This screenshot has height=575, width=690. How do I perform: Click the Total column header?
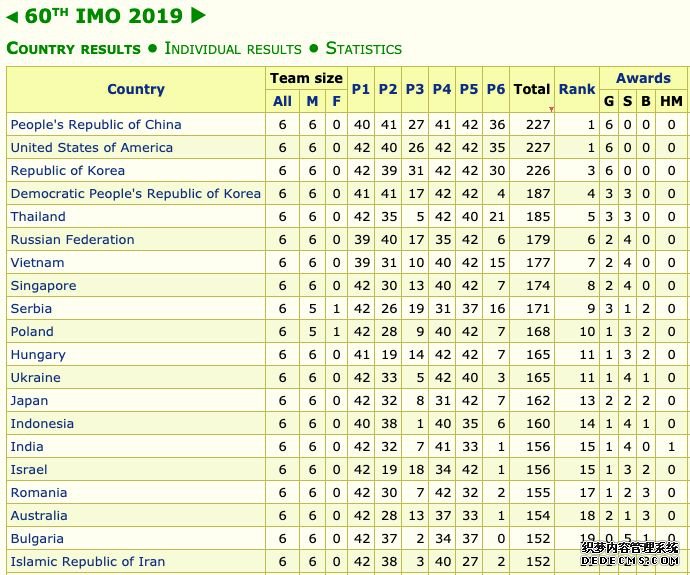(532, 89)
